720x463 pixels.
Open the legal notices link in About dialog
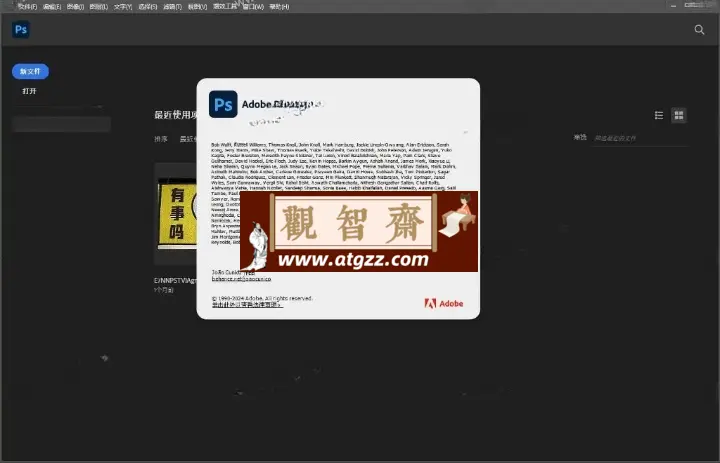pyautogui.click(x=247, y=305)
